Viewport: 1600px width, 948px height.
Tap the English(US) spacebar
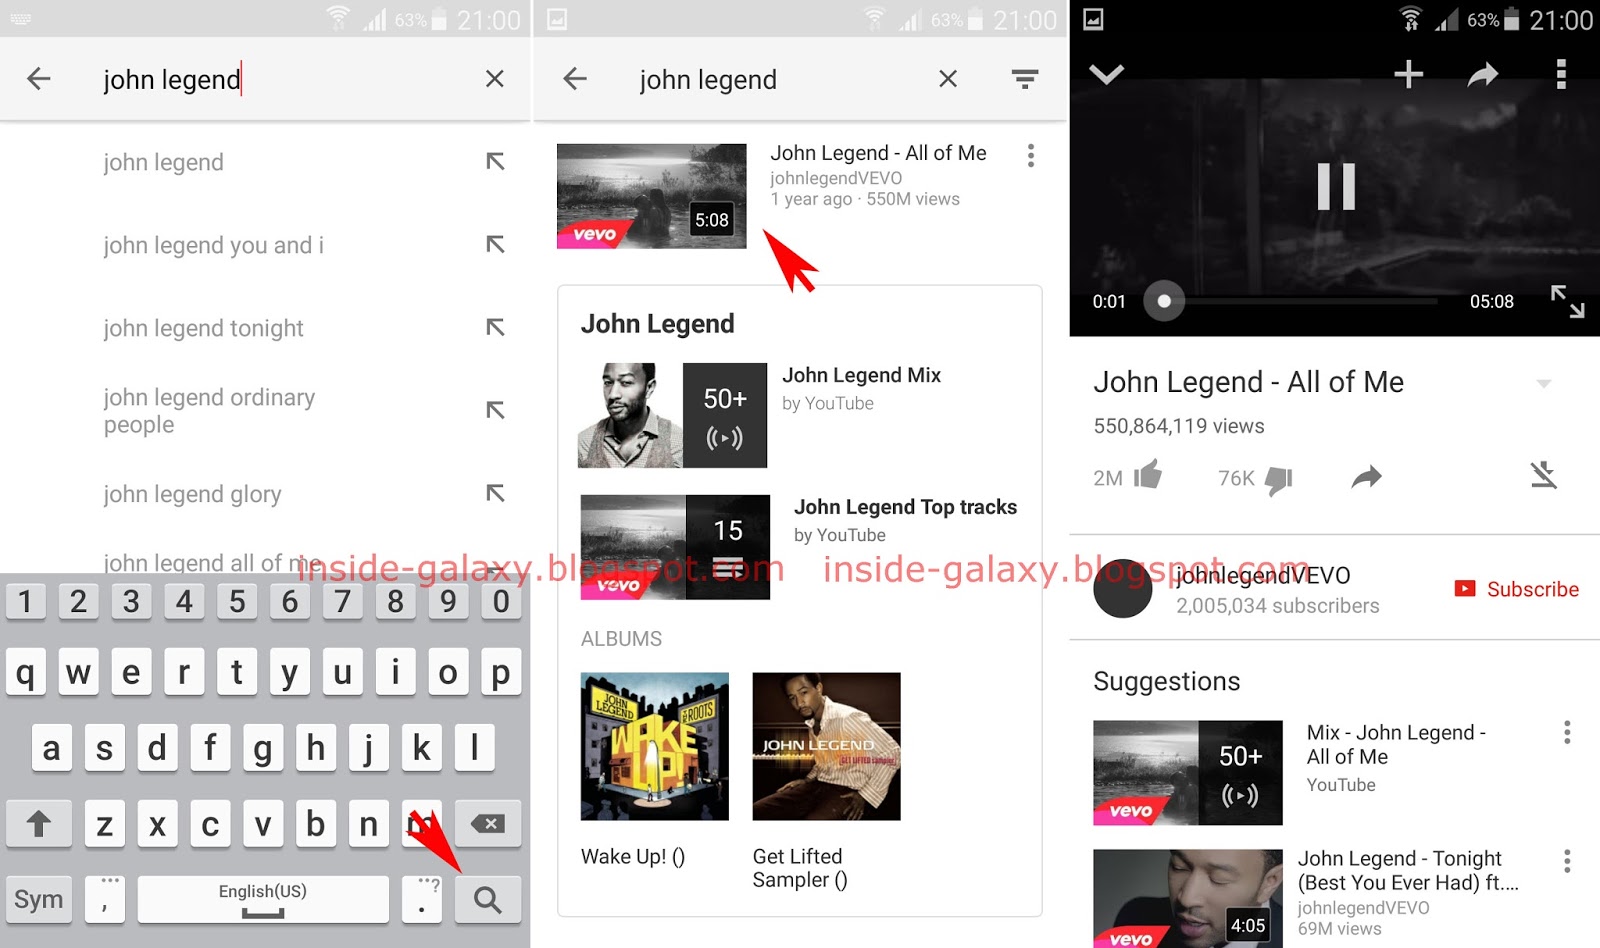point(263,899)
